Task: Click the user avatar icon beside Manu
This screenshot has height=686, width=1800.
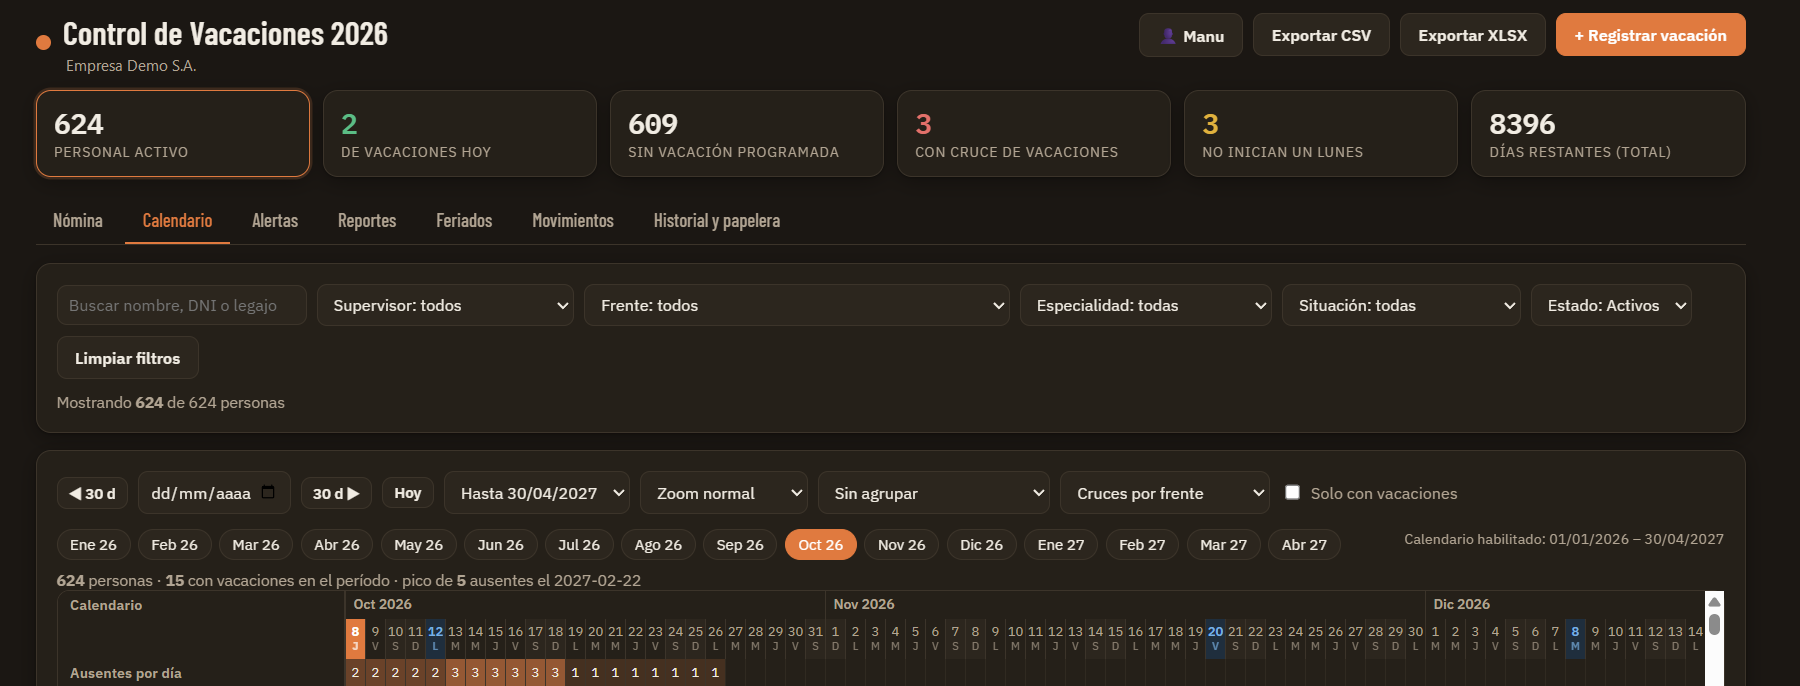Action: 1168,36
